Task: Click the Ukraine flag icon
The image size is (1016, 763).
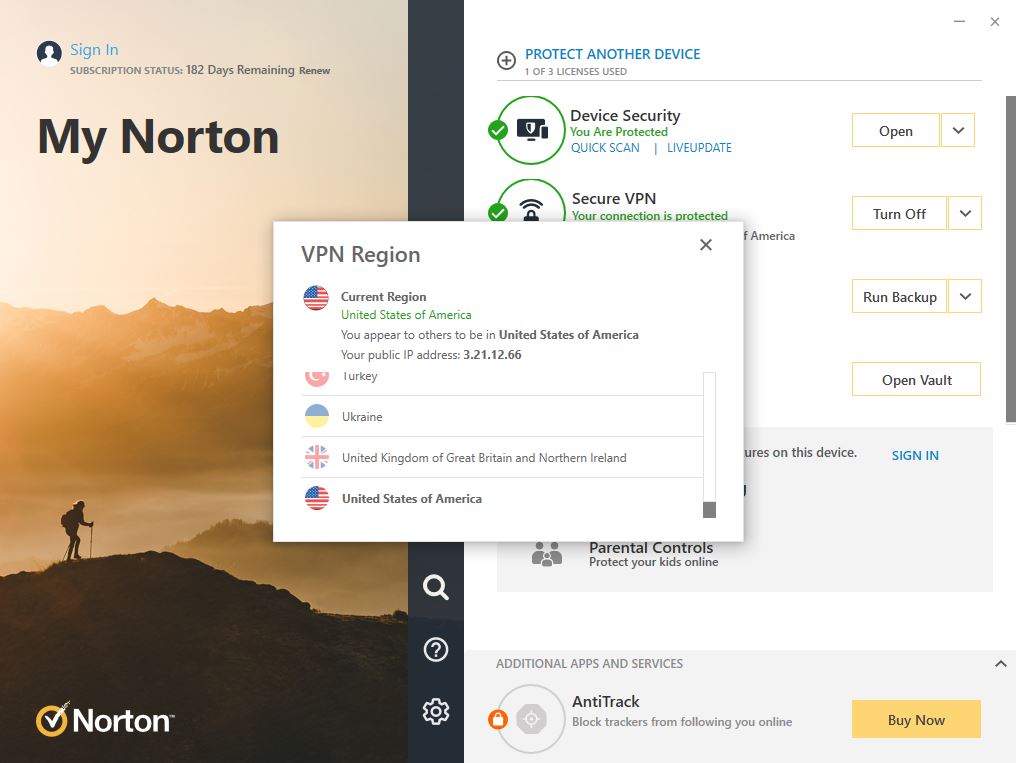Action: [x=317, y=416]
